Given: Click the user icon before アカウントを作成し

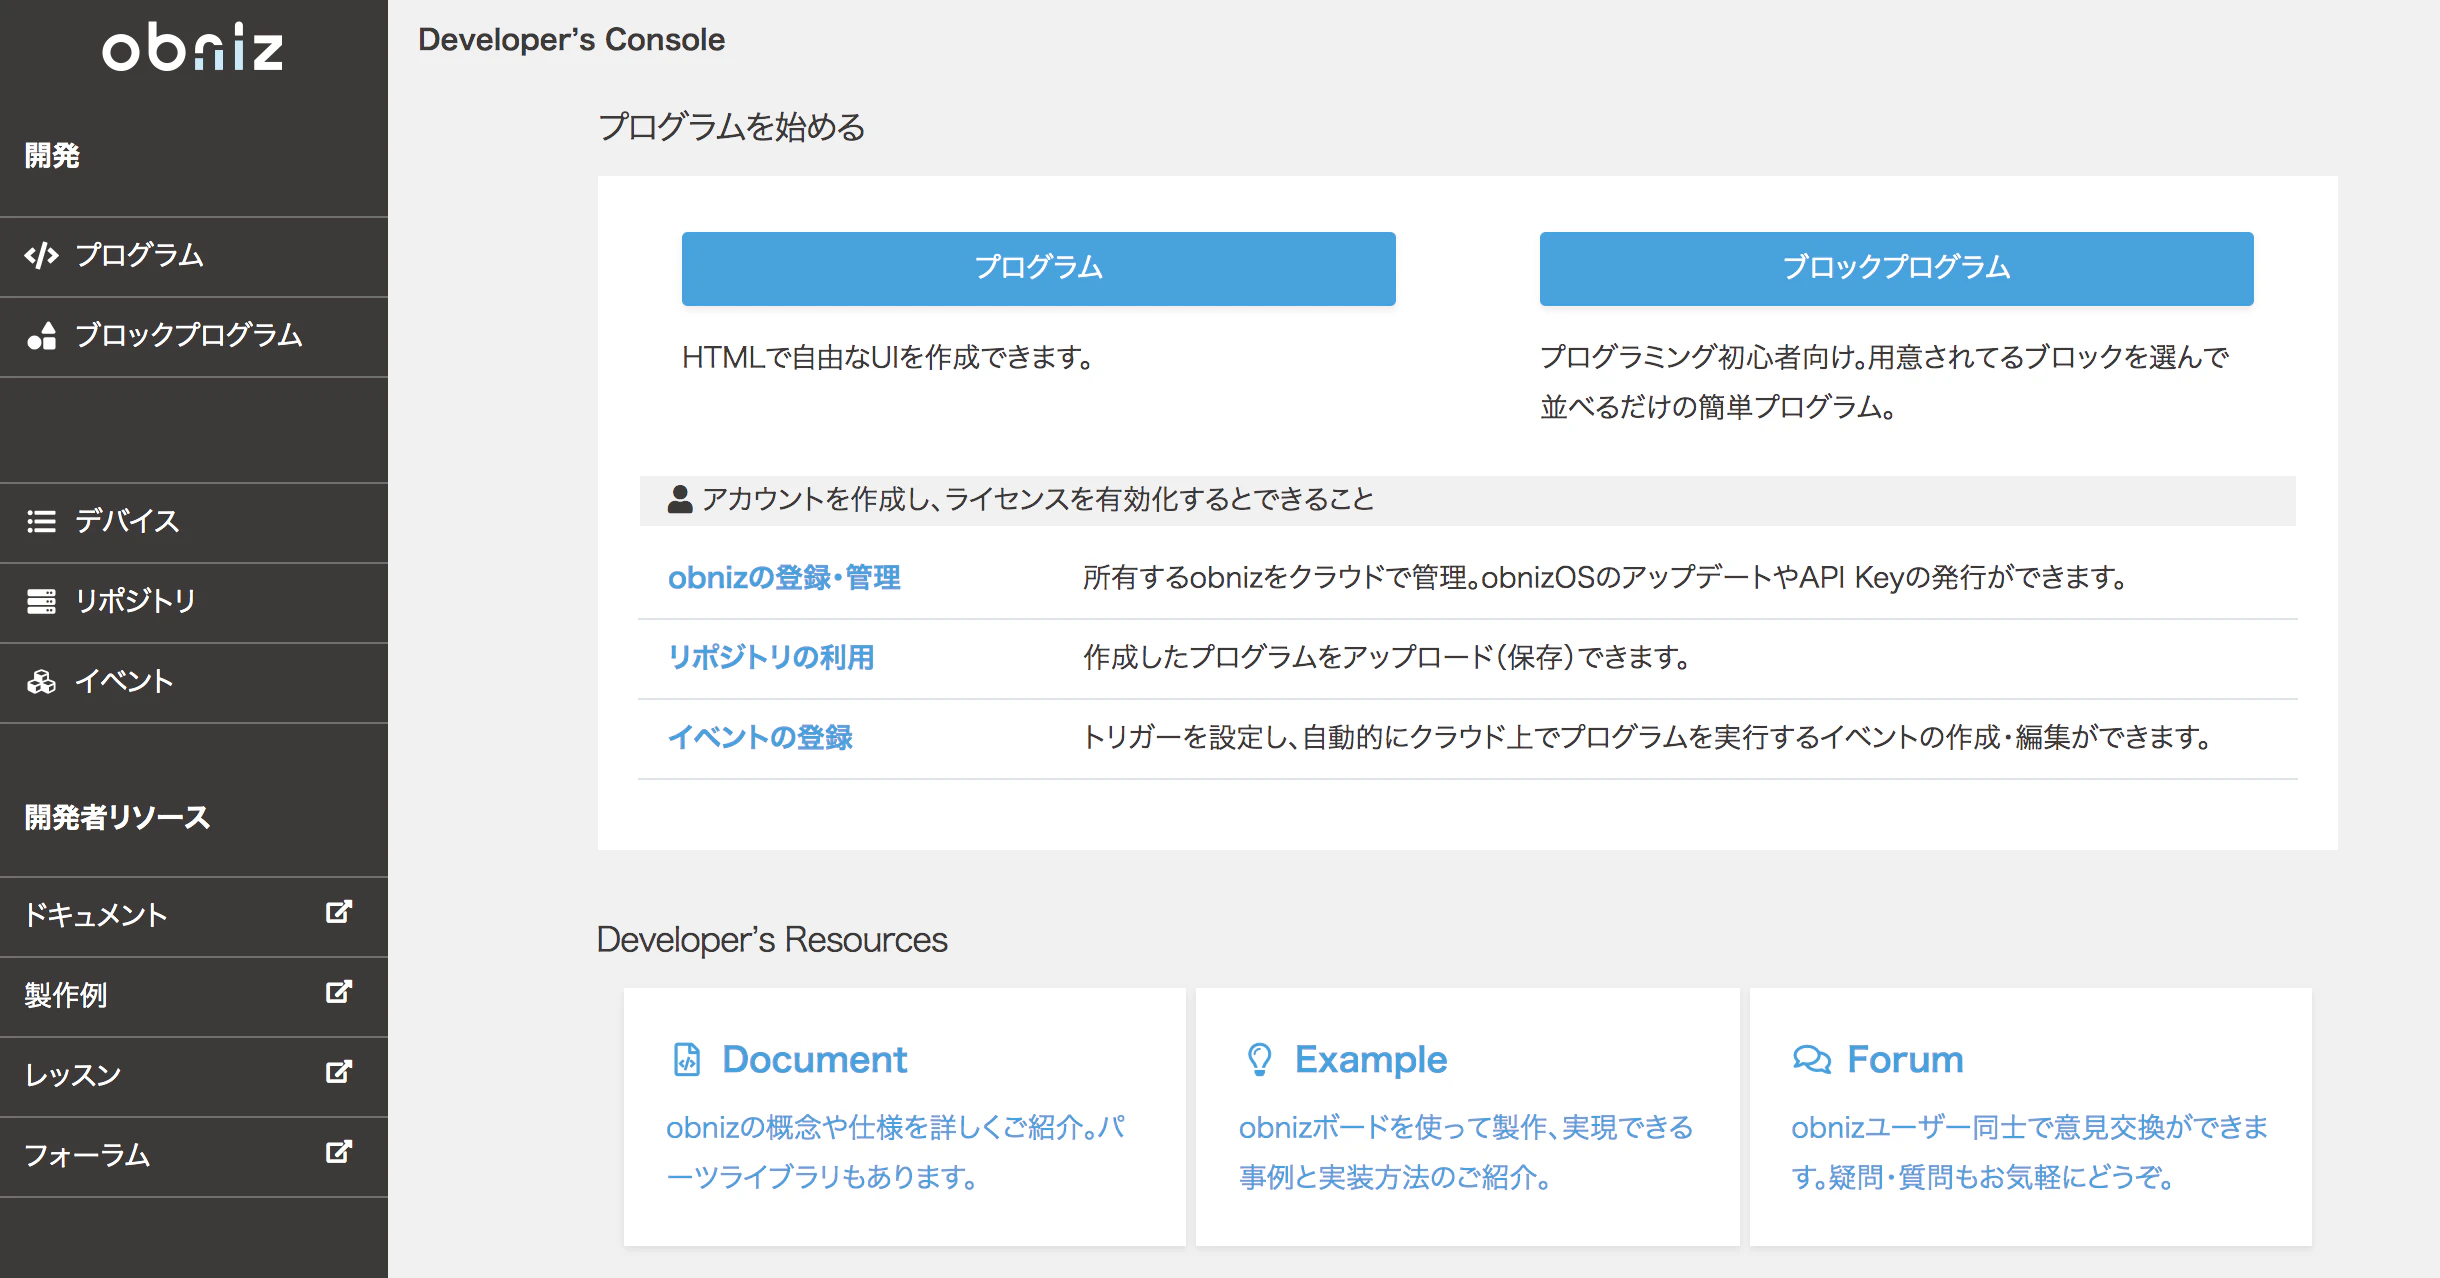Looking at the screenshot, I should coord(680,499).
